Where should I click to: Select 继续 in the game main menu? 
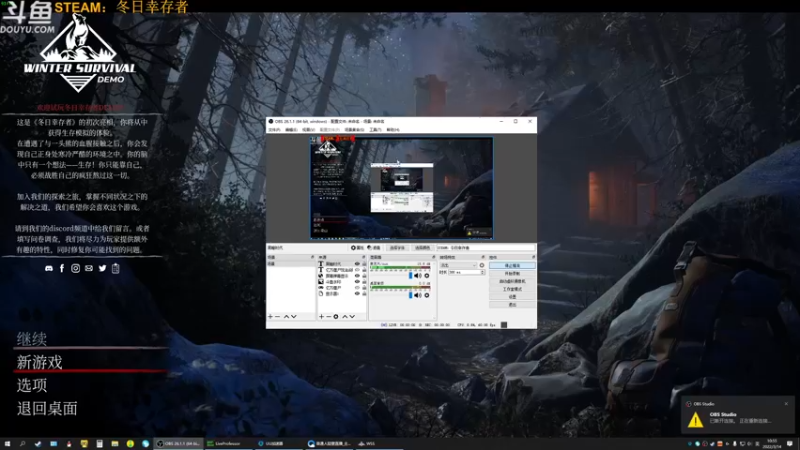click(x=32, y=339)
